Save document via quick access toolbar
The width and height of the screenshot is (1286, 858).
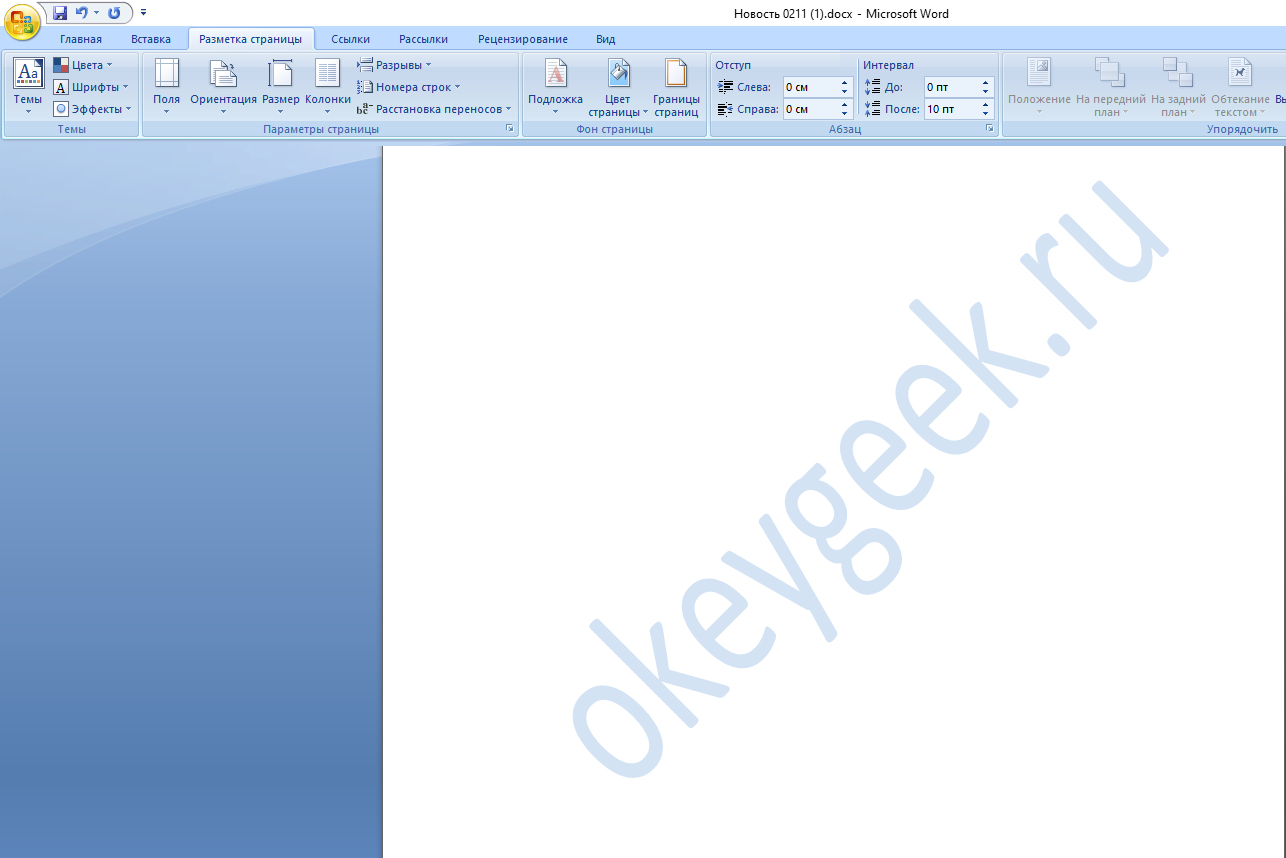click(x=60, y=13)
